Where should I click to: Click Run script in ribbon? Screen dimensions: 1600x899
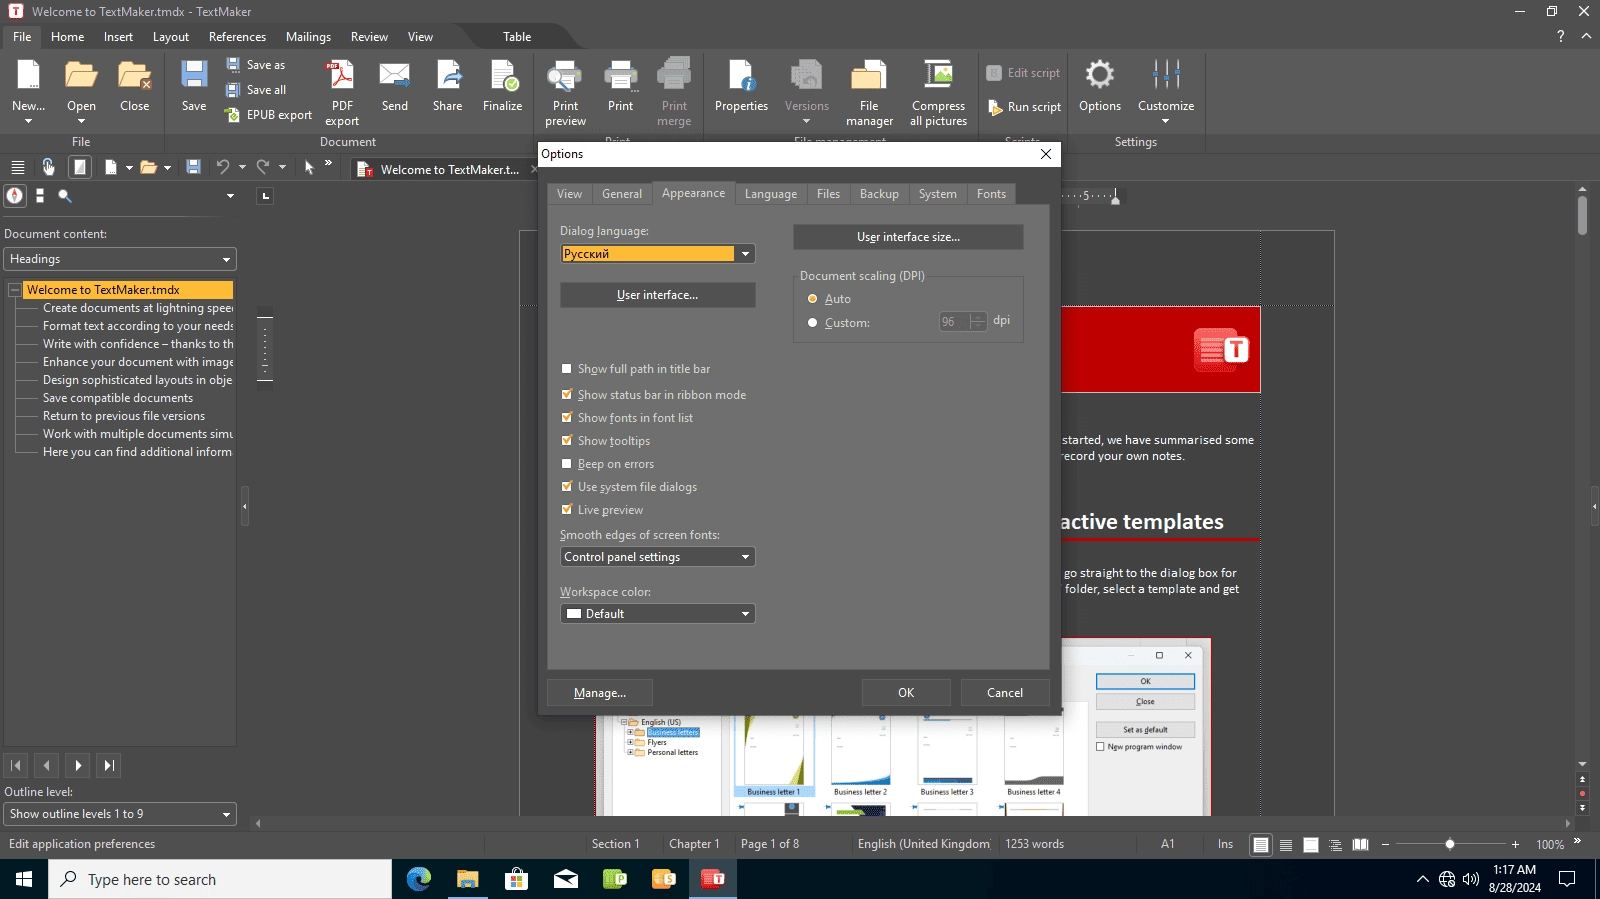(x=1024, y=107)
